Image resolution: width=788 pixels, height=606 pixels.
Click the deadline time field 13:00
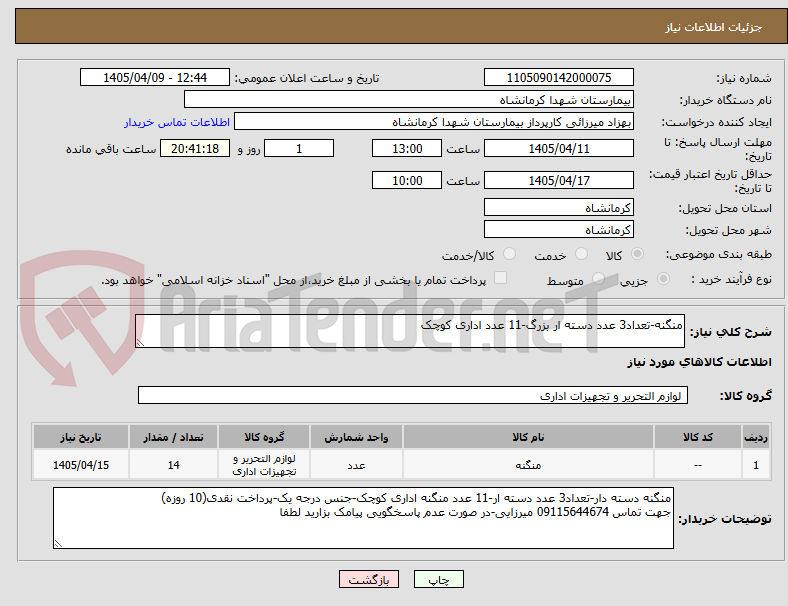click(x=407, y=148)
